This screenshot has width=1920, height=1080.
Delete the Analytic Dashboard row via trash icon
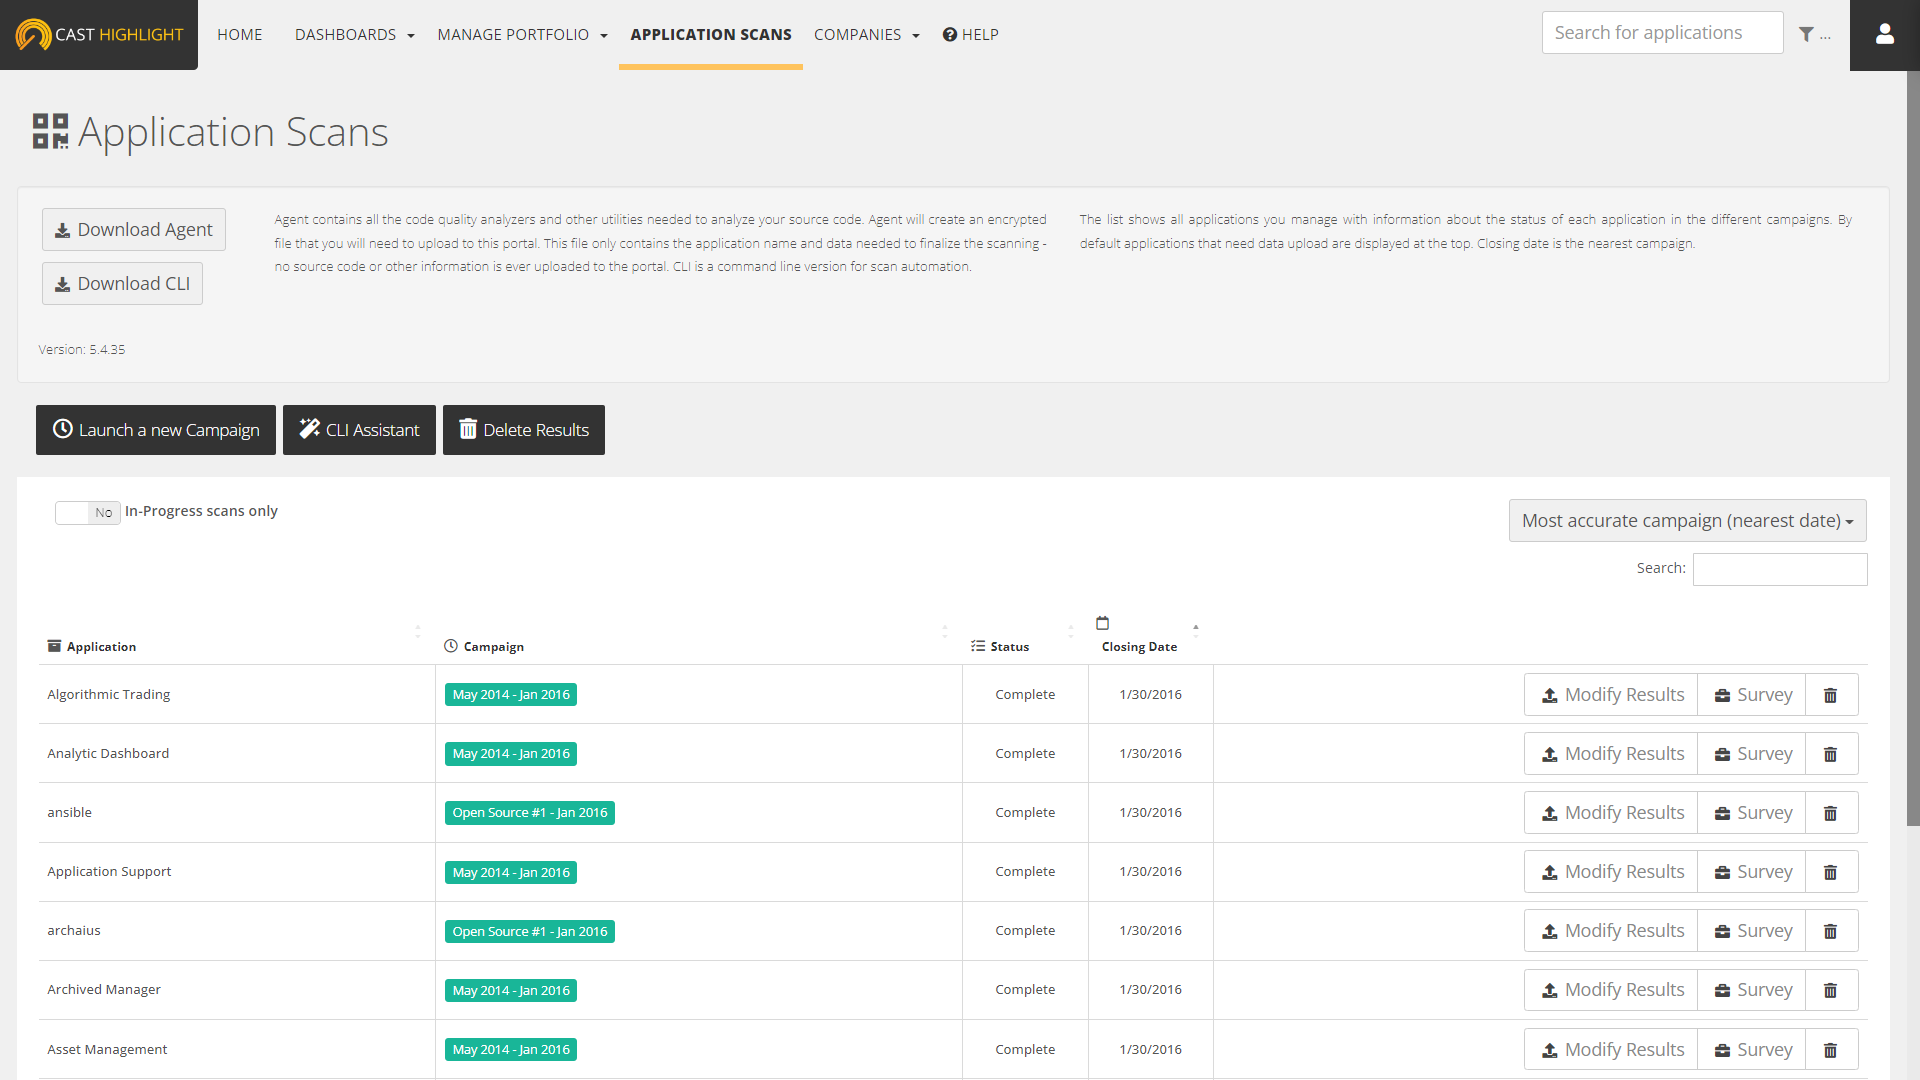pyautogui.click(x=1831, y=754)
